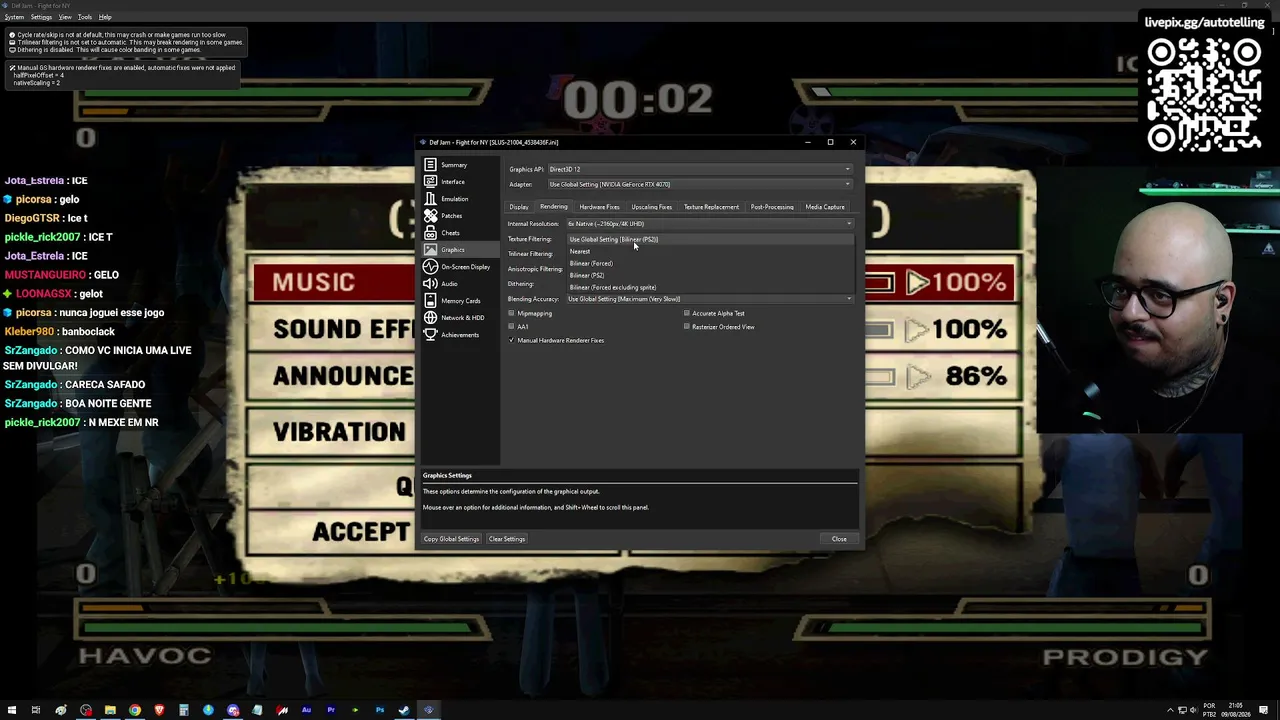The height and width of the screenshot is (720, 1280).
Task: Open Task View in the taskbar
Action: coord(36,710)
